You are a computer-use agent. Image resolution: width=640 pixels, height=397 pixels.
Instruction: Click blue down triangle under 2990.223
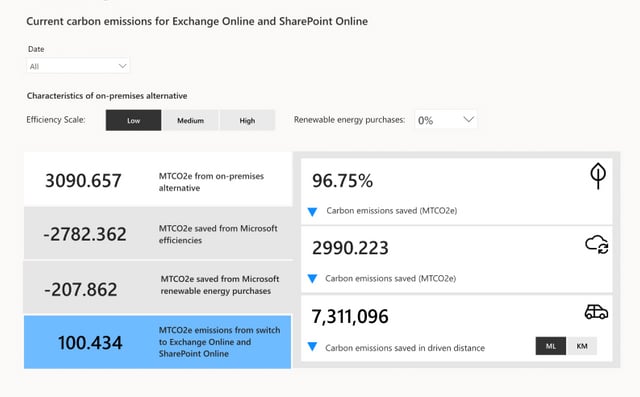click(313, 279)
